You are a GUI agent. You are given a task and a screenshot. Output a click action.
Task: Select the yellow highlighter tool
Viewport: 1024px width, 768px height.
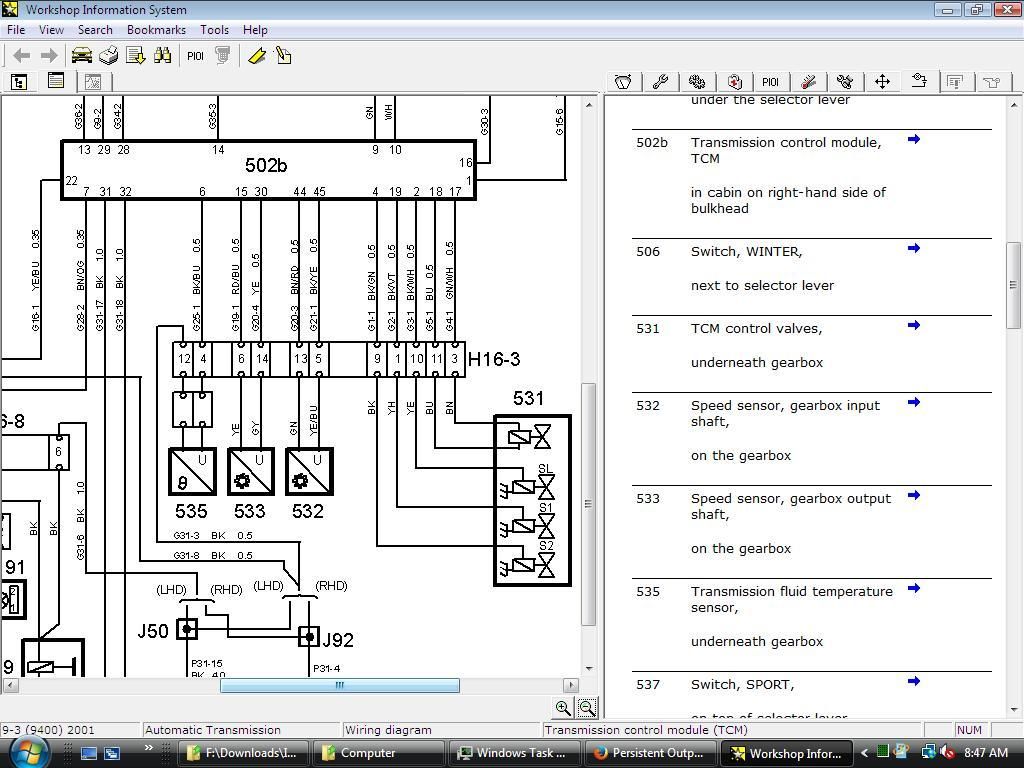click(257, 56)
